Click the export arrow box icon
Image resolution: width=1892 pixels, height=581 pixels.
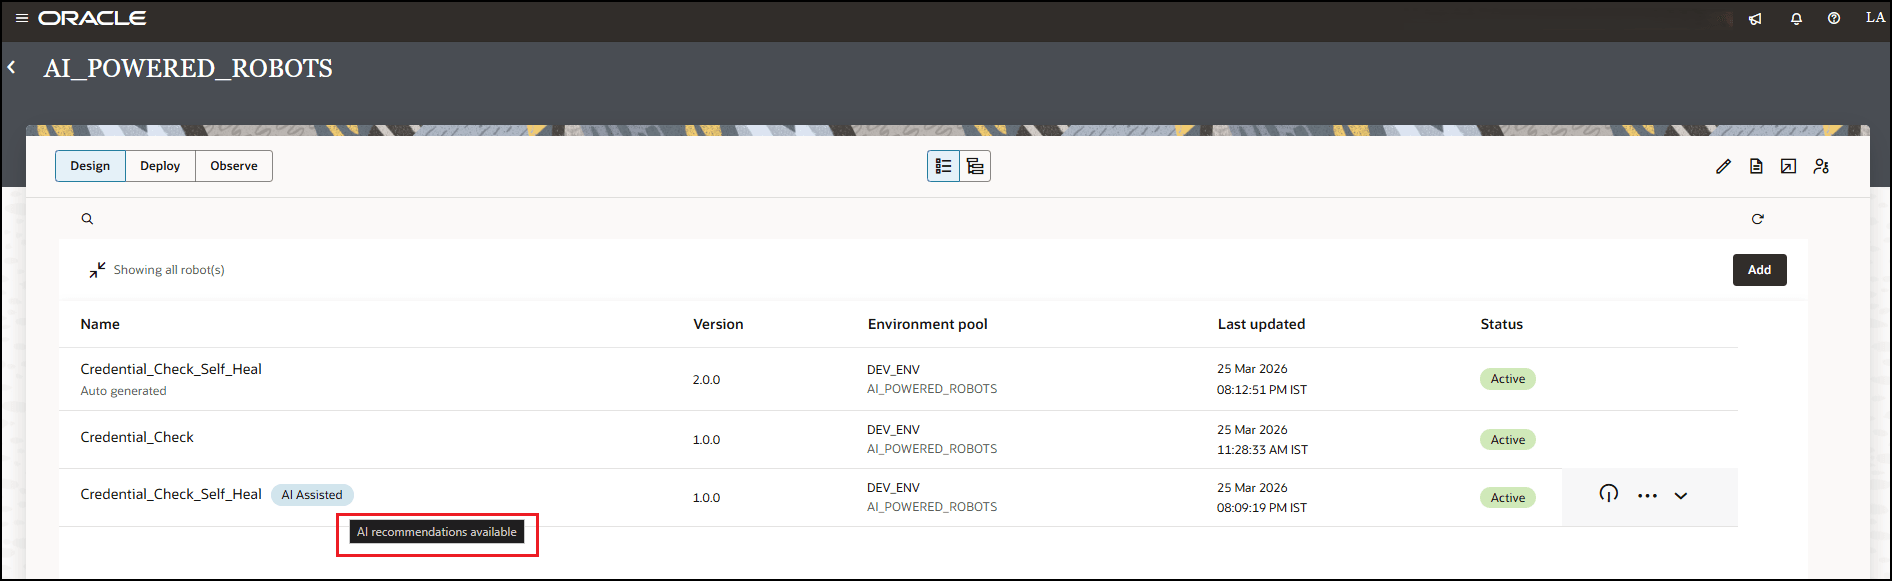click(1788, 166)
